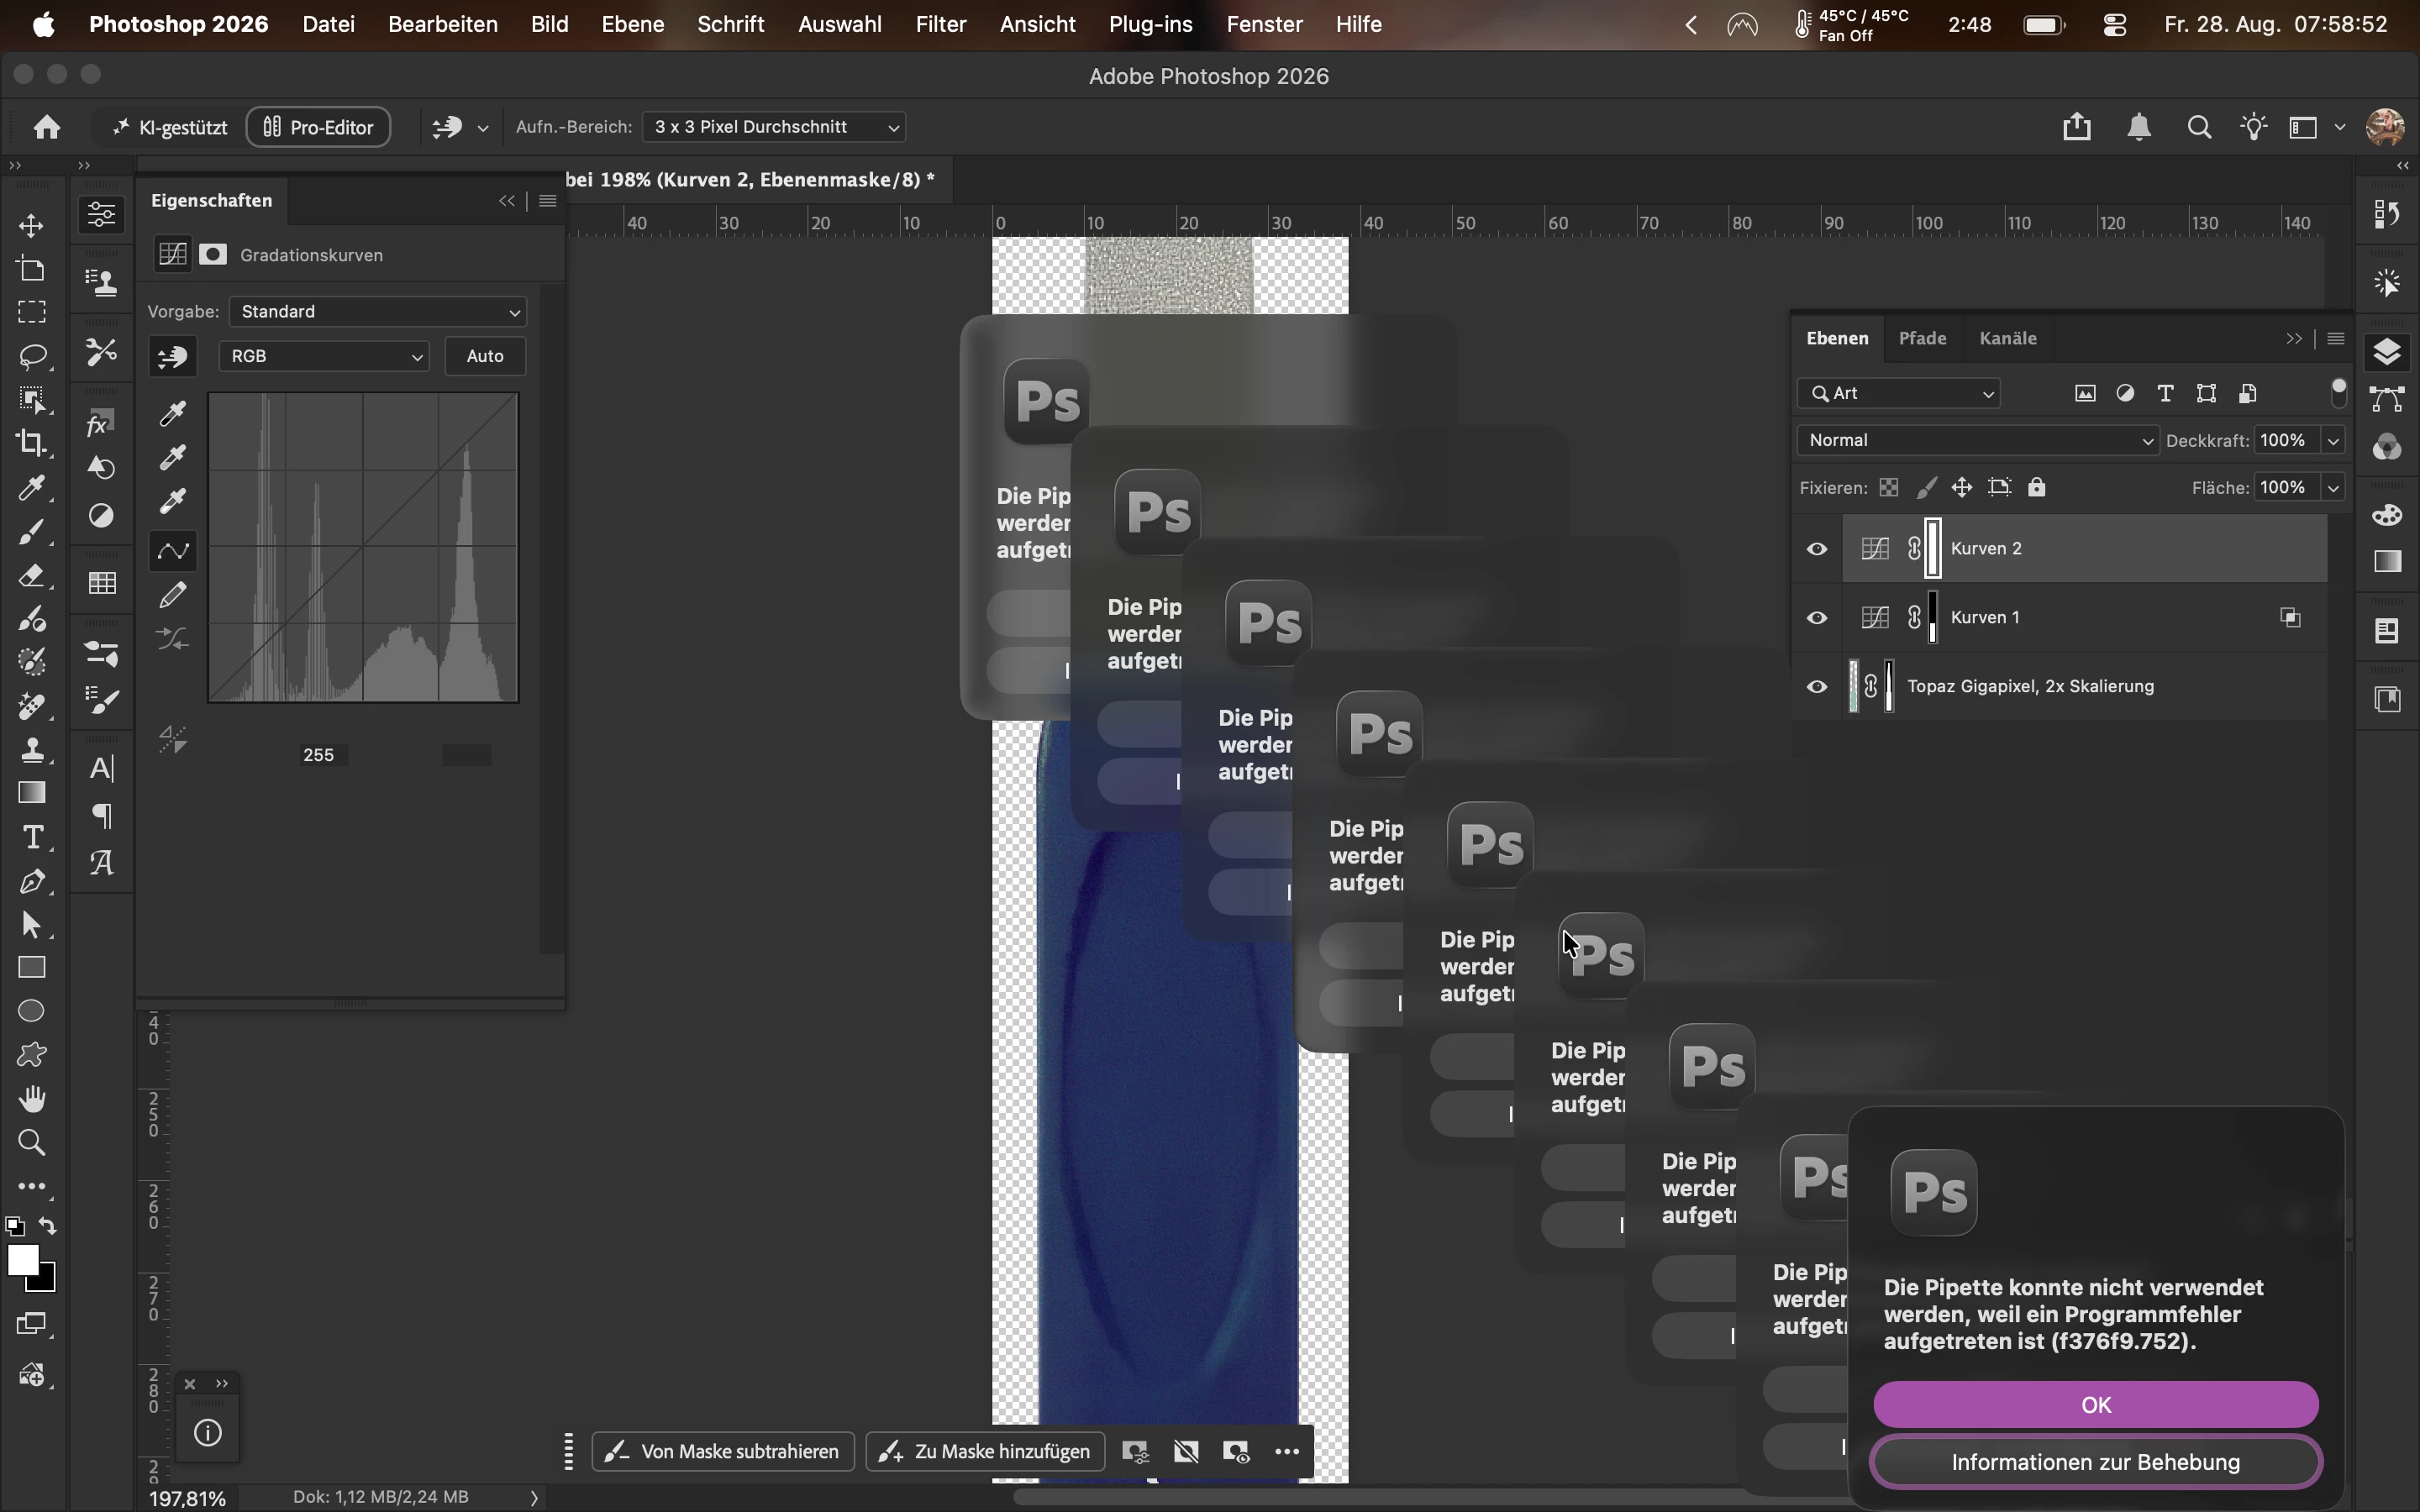This screenshot has width=2420, height=1512.
Task: Toggle lock position
Action: coord(1962,488)
